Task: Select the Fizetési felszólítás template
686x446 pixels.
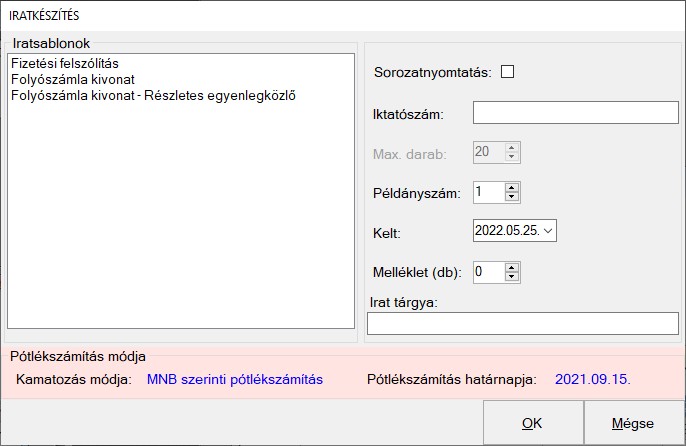Action: (x=64, y=63)
